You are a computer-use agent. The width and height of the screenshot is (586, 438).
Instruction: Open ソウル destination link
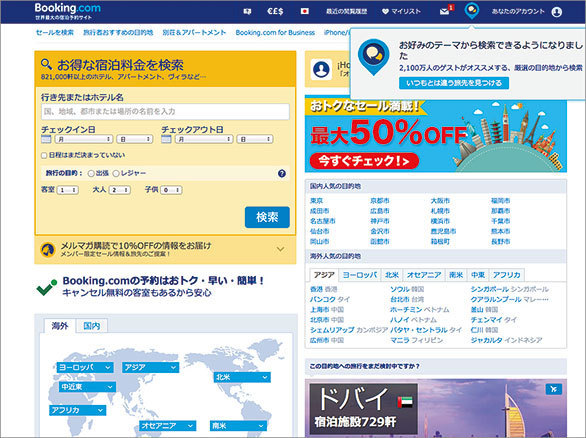click(400, 289)
